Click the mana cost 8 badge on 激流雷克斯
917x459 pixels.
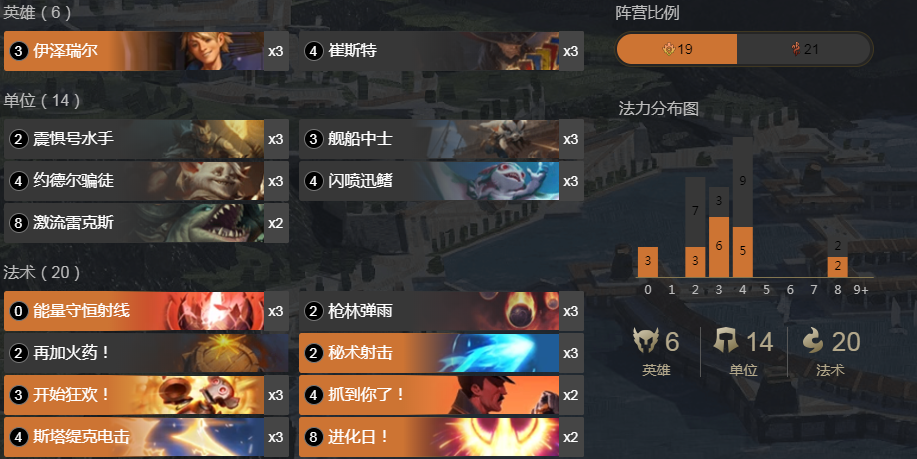(18, 223)
